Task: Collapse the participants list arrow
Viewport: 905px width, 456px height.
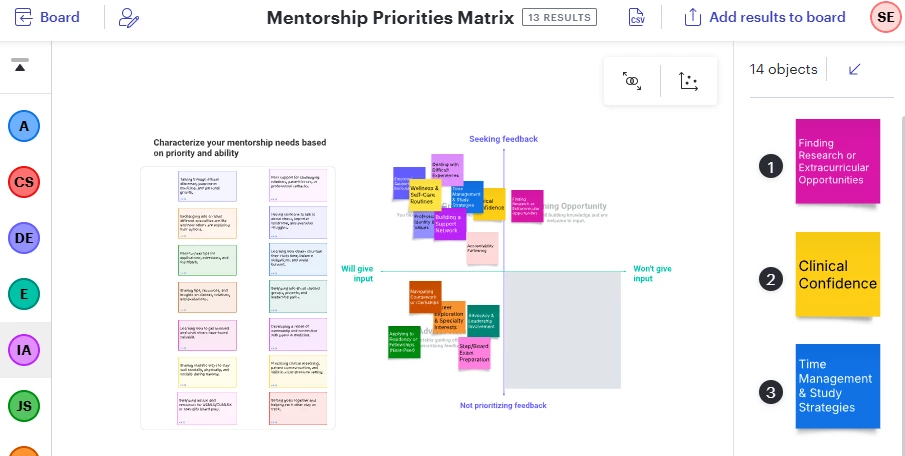Action: coord(20,65)
